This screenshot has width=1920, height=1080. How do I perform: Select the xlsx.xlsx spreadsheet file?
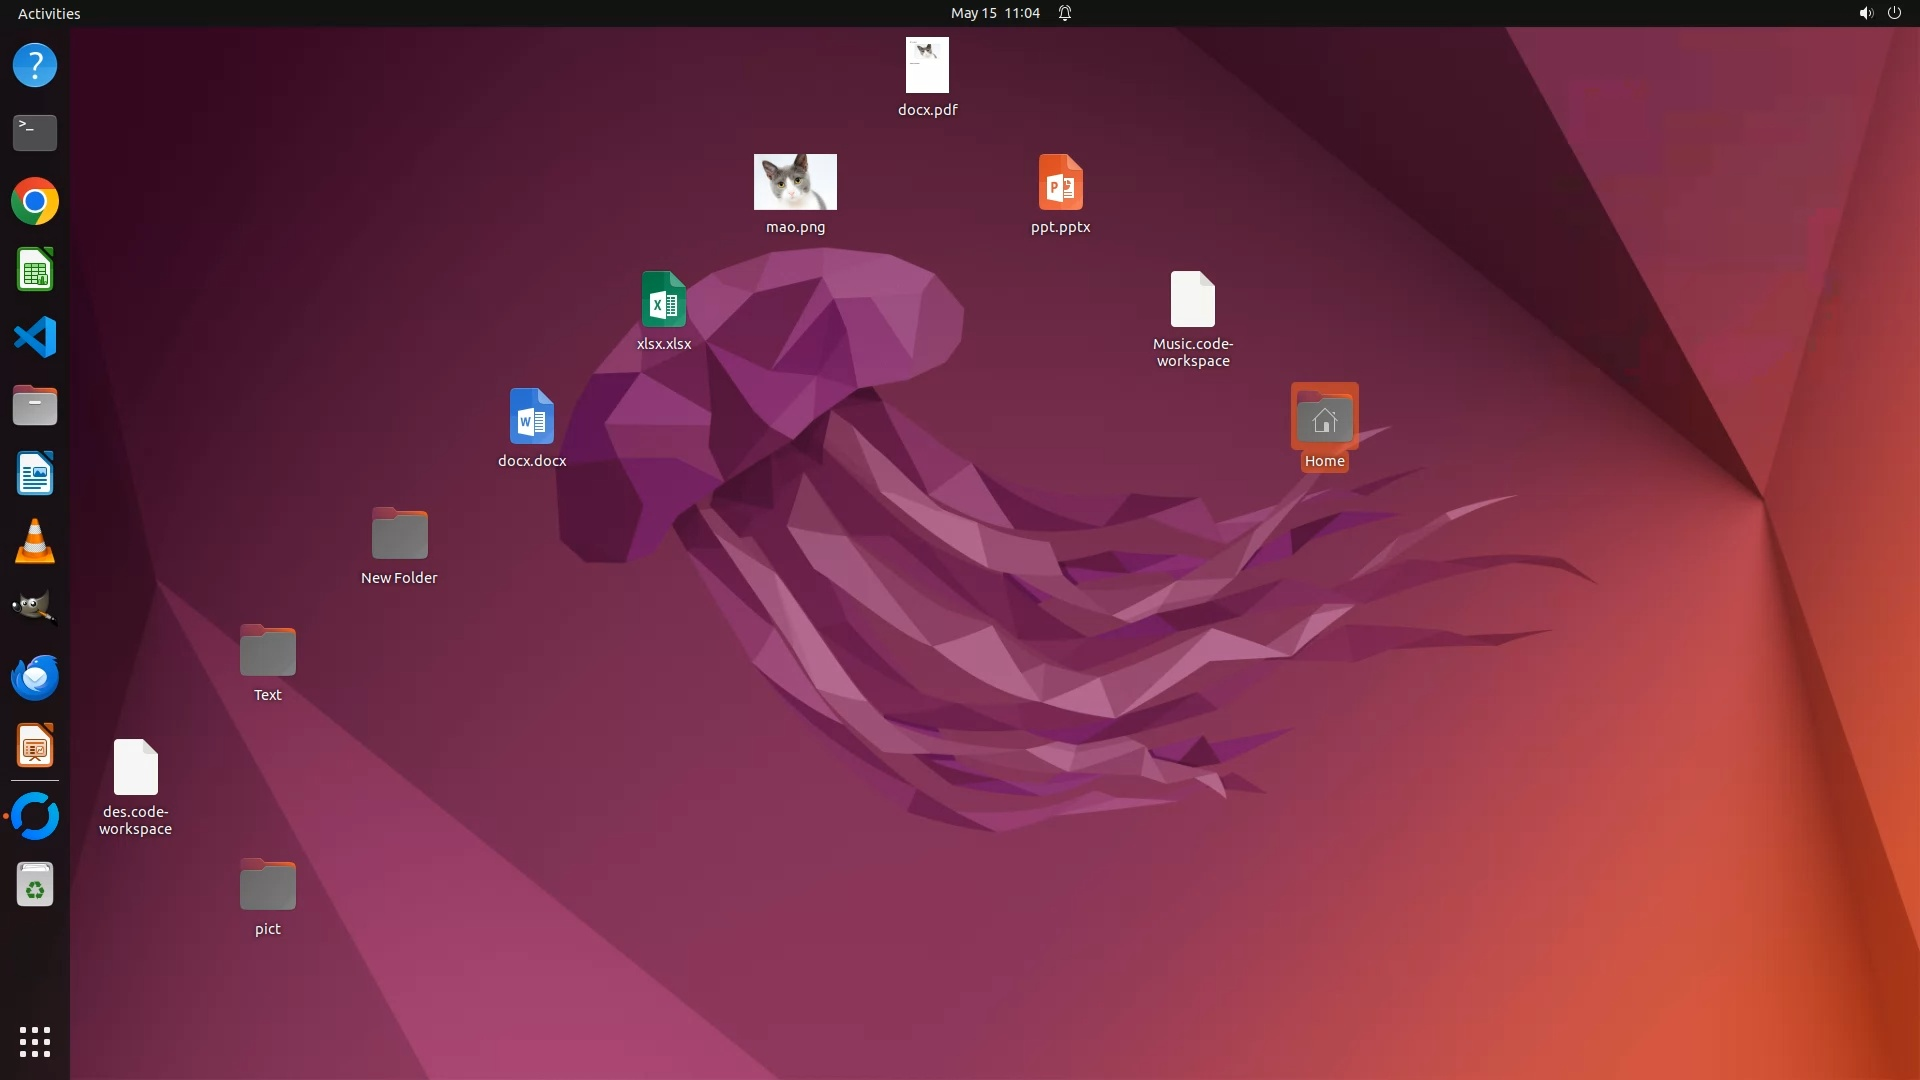(x=664, y=300)
